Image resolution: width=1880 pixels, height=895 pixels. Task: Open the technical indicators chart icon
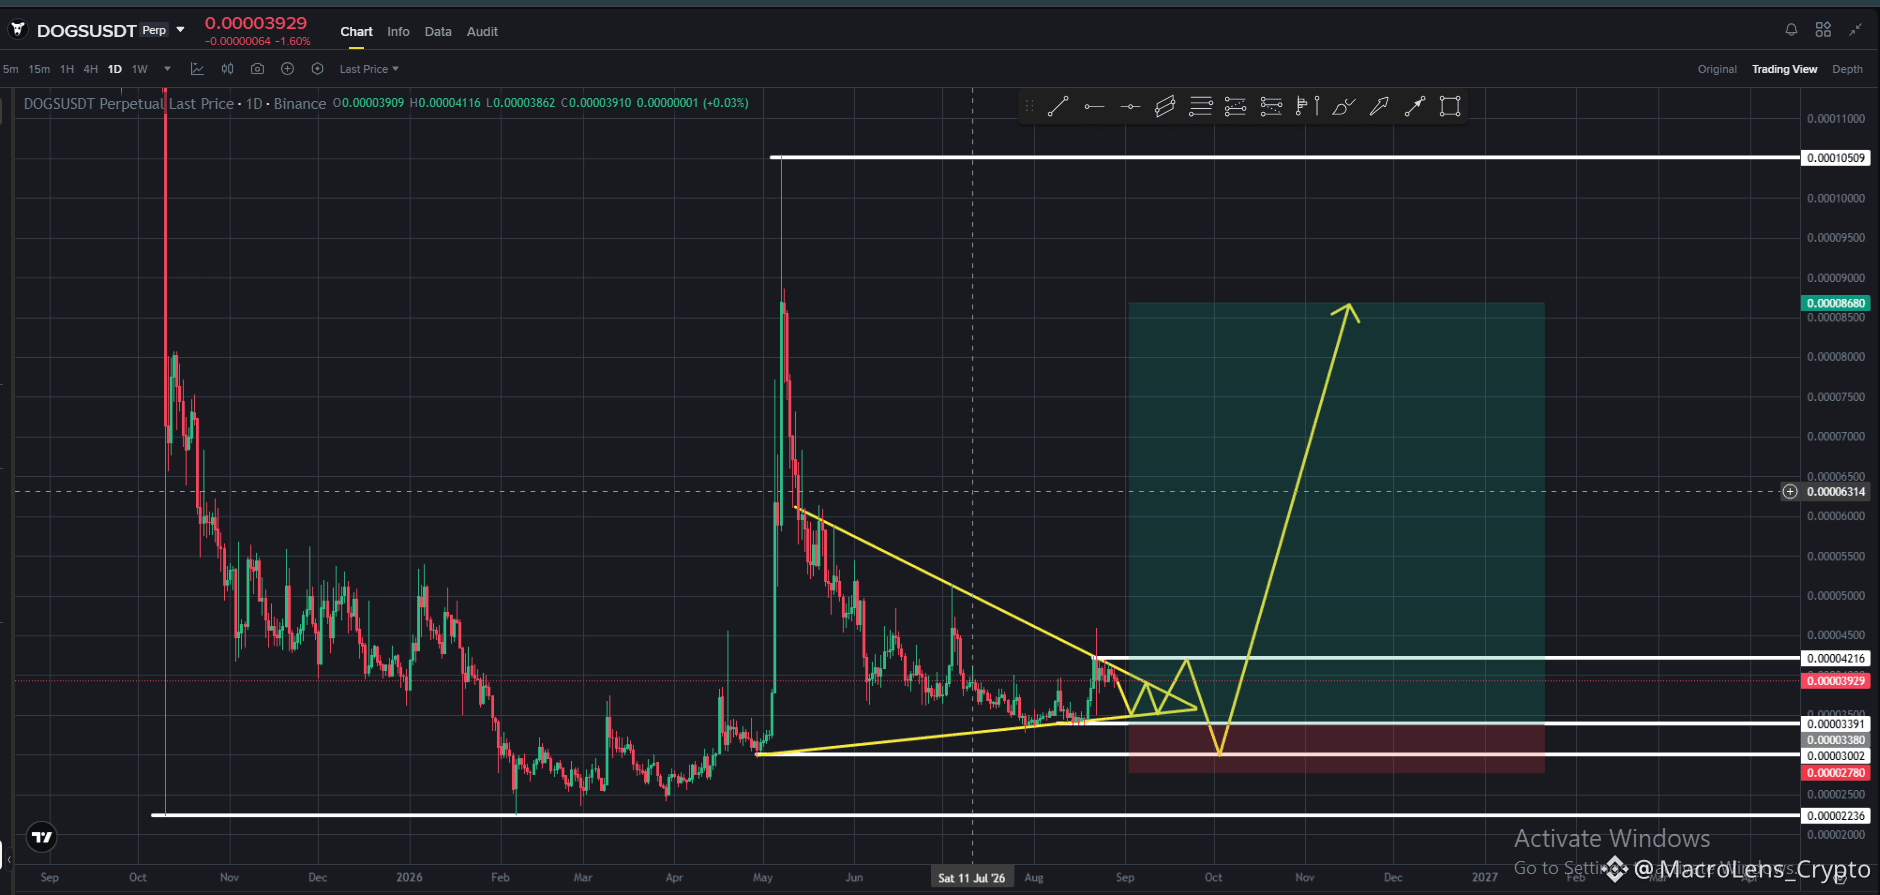pyautogui.click(x=197, y=69)
